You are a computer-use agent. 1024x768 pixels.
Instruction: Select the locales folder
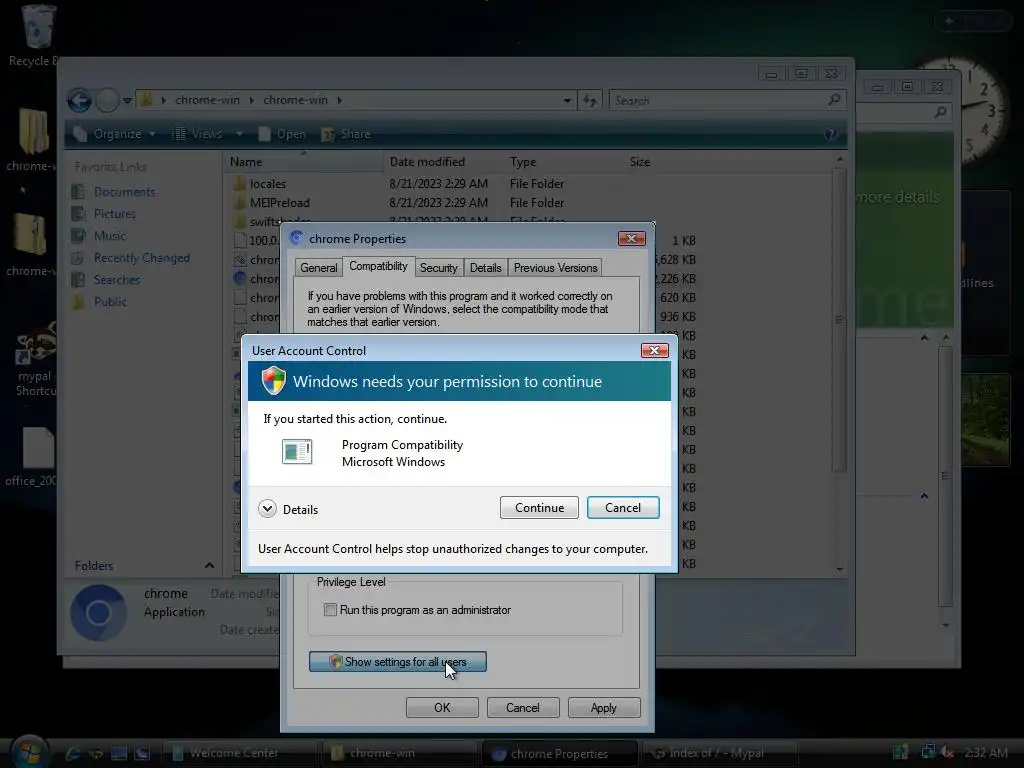(268, 184)
